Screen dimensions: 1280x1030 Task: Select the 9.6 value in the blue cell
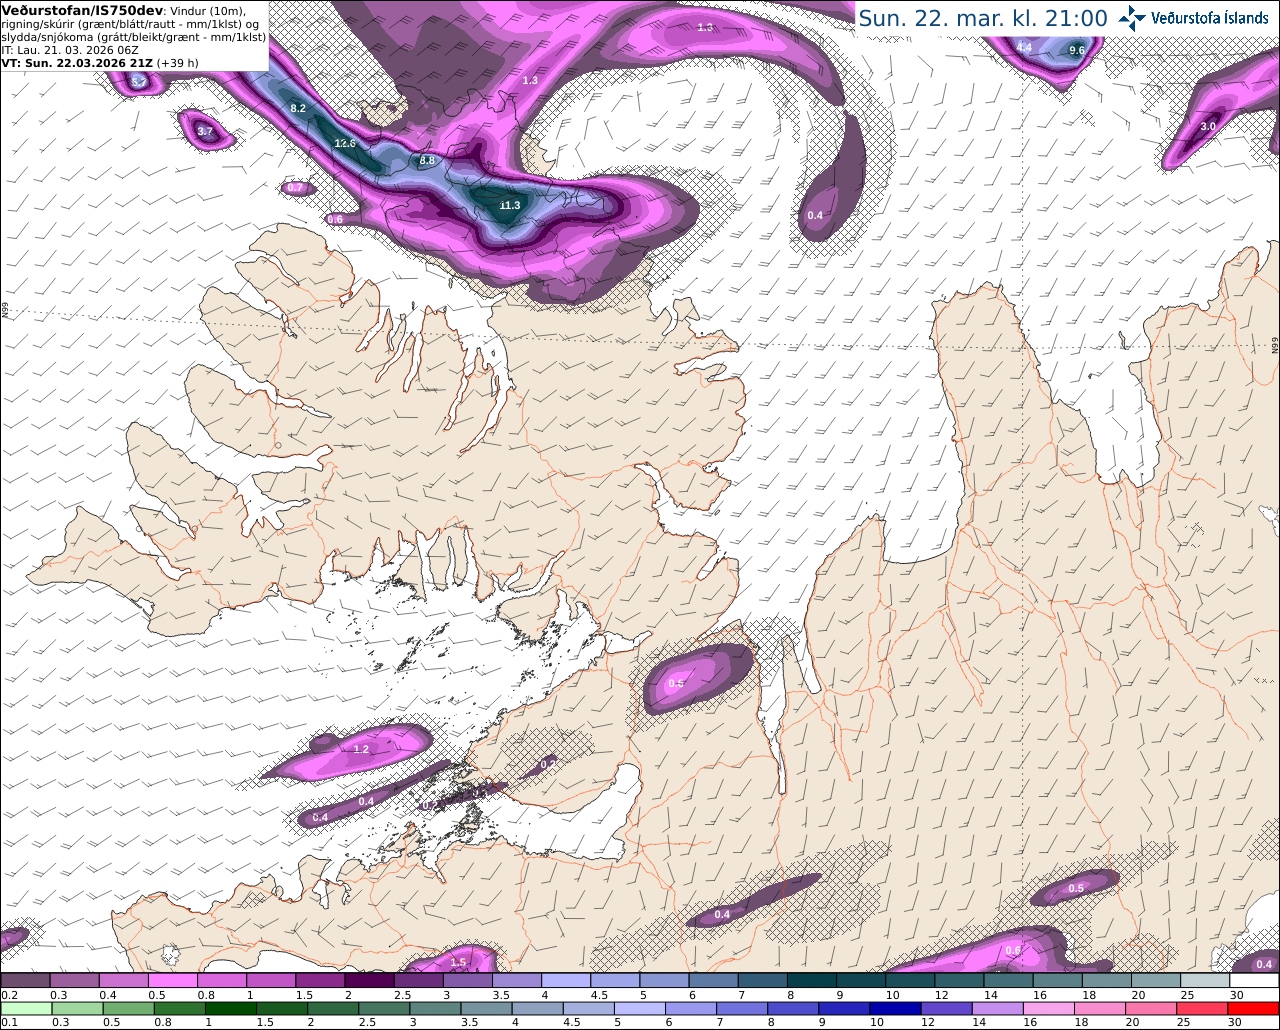(x=1077, y=50)
